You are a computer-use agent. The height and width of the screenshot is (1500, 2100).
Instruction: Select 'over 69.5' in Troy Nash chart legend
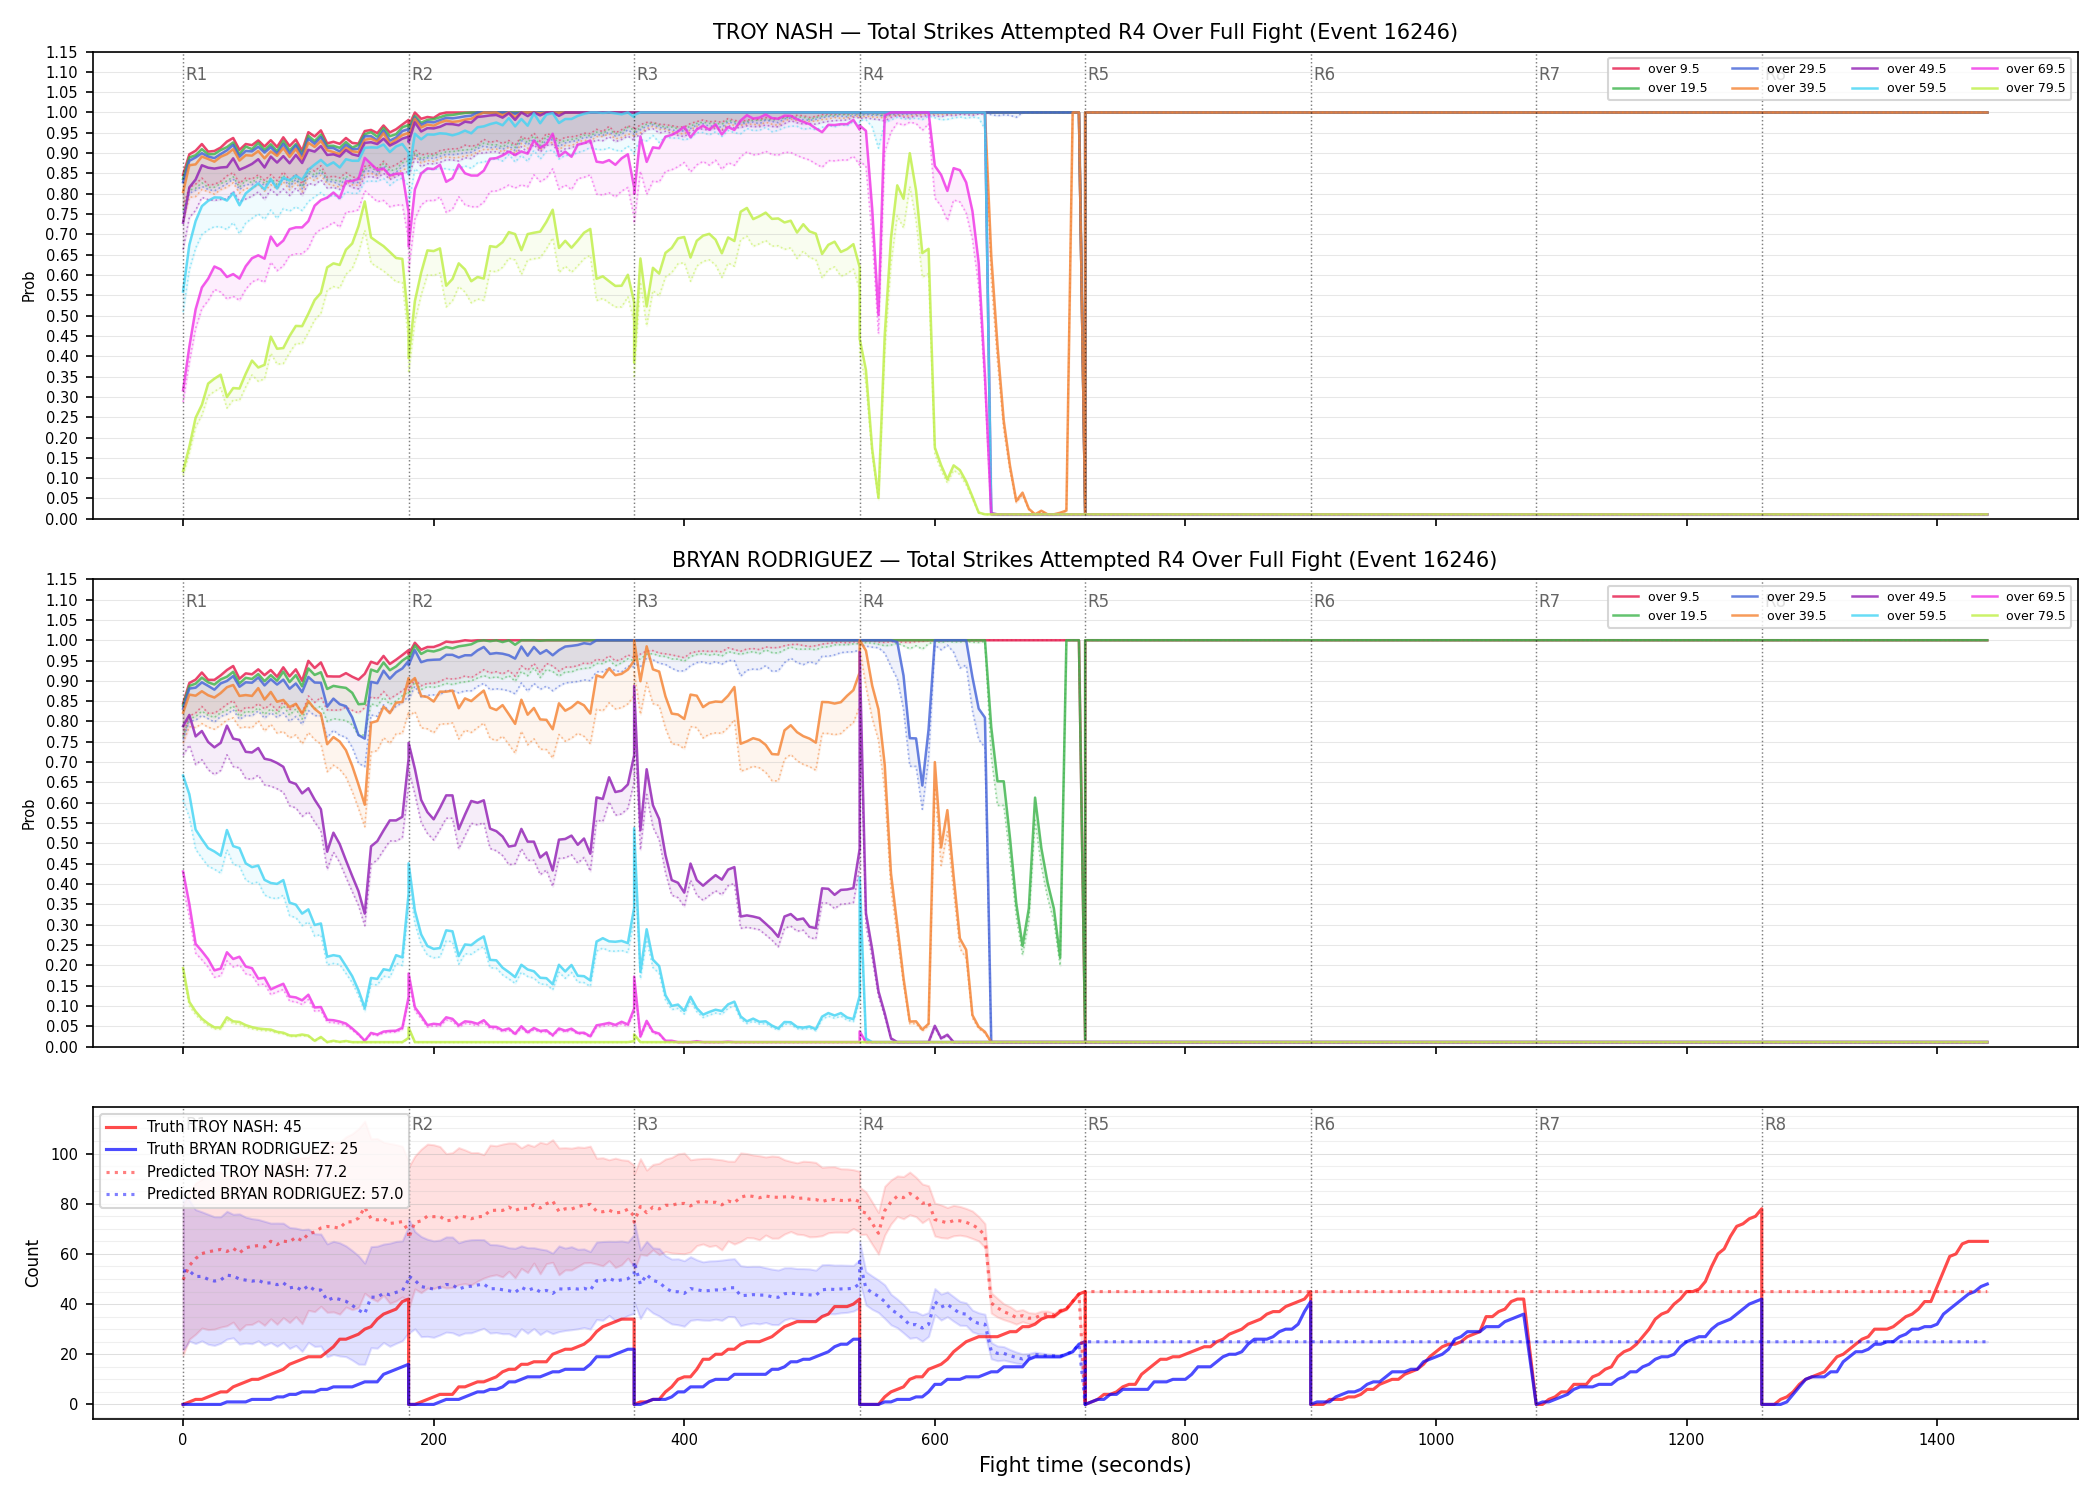click(2018, 69)
